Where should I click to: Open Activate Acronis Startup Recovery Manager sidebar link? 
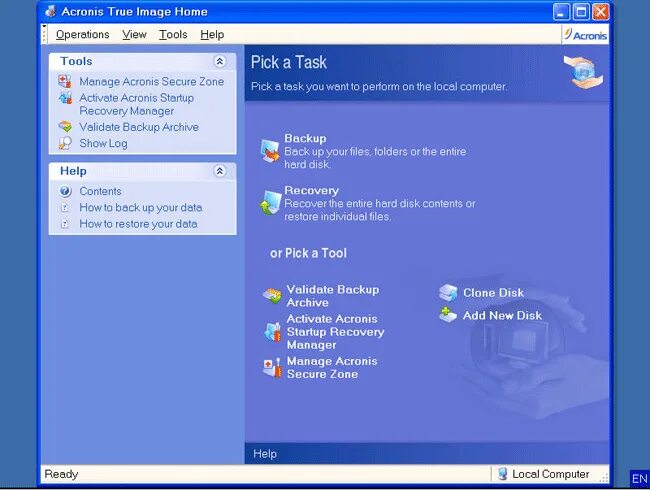pos(137,104)
